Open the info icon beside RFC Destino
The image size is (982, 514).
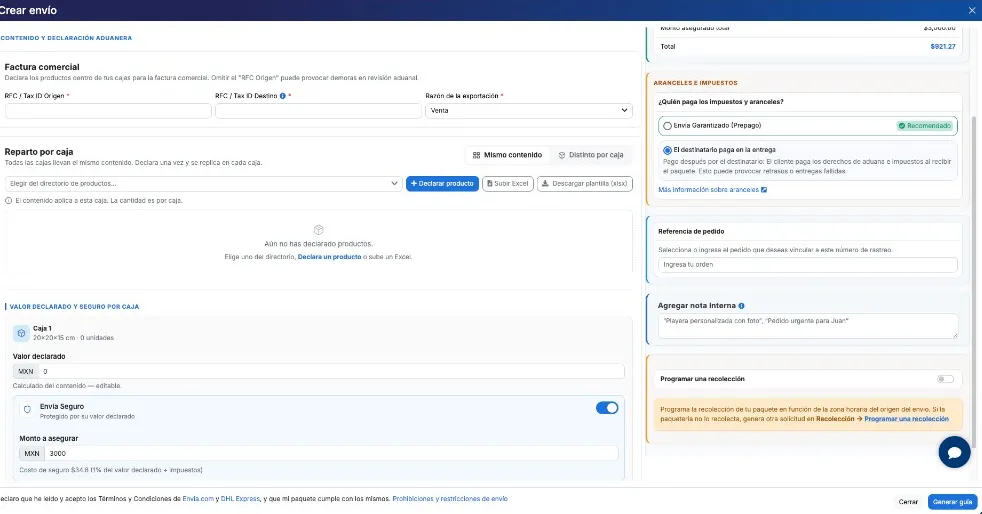point(282,96)
